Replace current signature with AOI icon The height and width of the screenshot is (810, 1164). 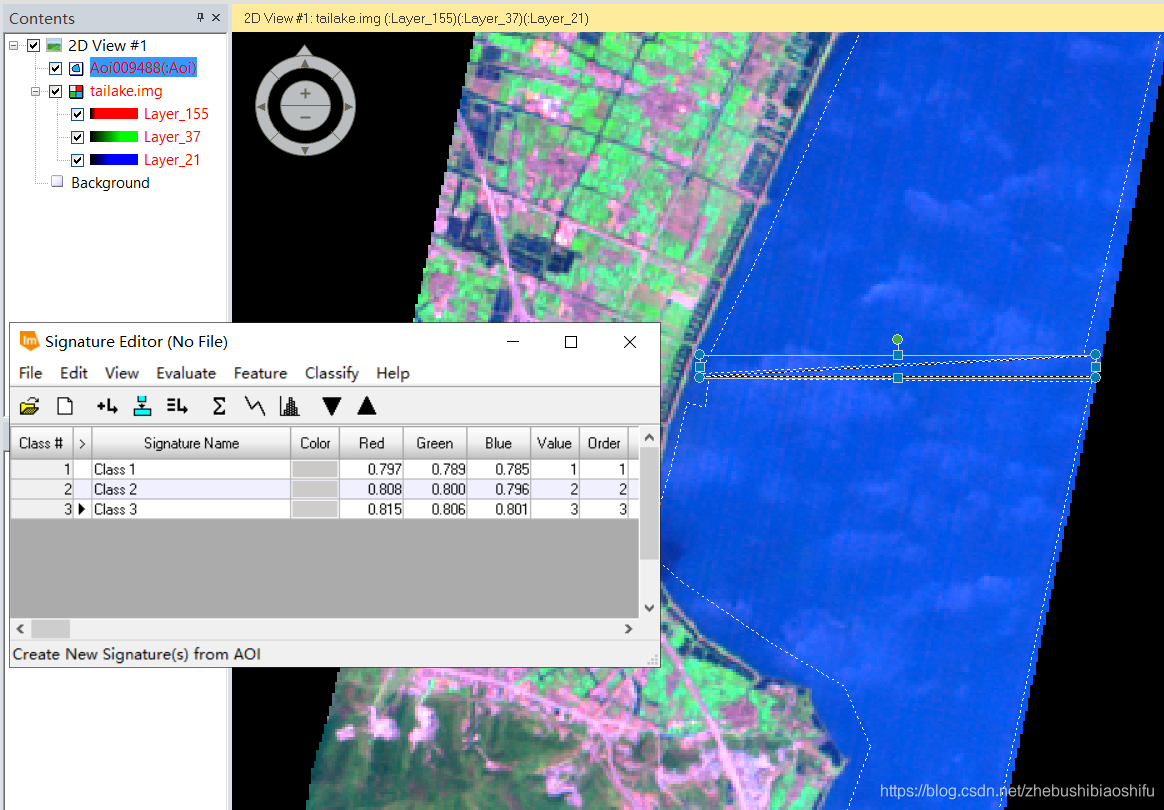point(142,406)
